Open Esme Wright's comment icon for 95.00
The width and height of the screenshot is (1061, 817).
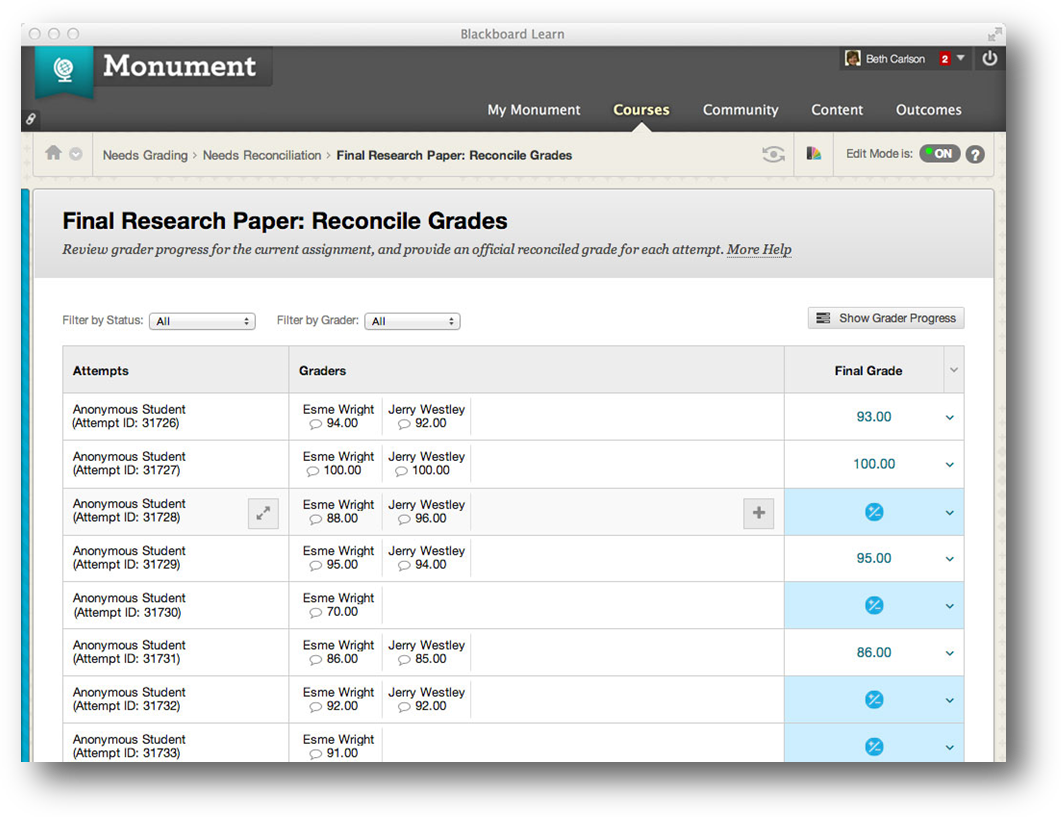[315, 566]
